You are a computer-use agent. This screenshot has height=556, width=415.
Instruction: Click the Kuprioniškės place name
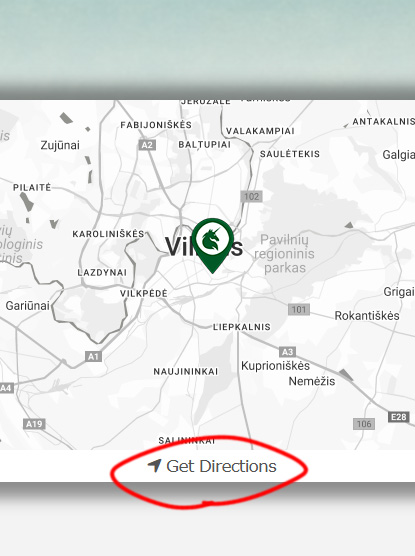click(275, 366)
